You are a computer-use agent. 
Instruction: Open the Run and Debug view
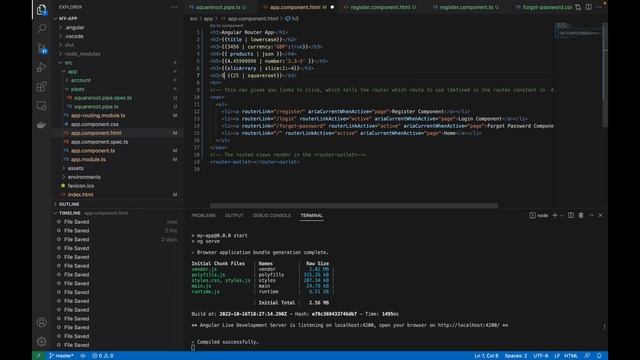(42, 67)
